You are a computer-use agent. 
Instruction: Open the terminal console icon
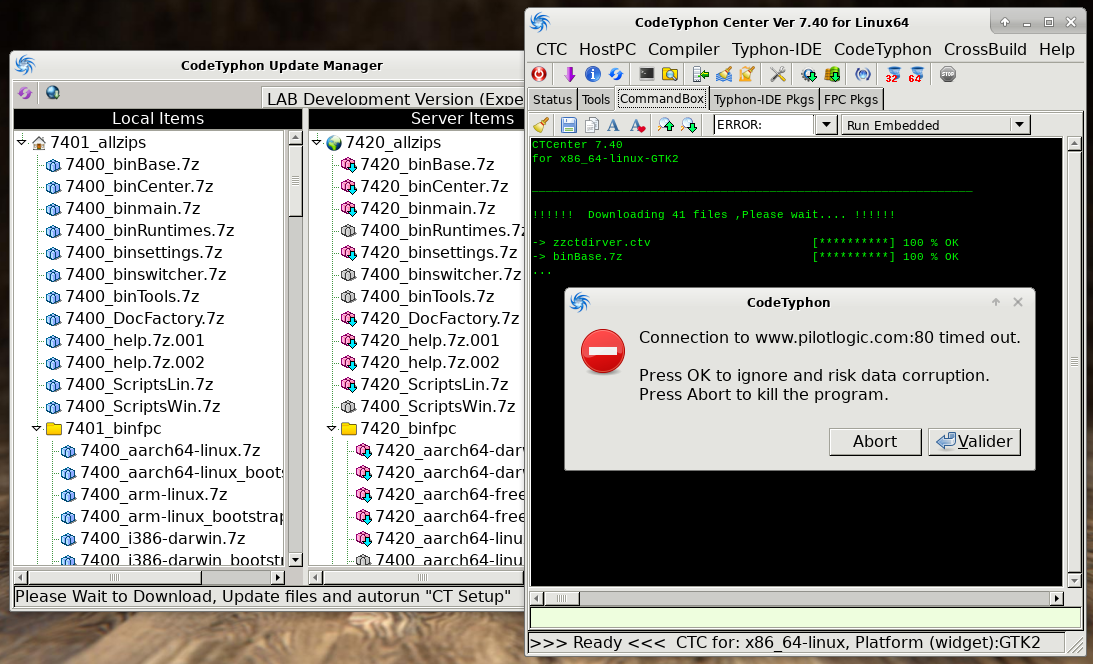click(x=647, y=75)
